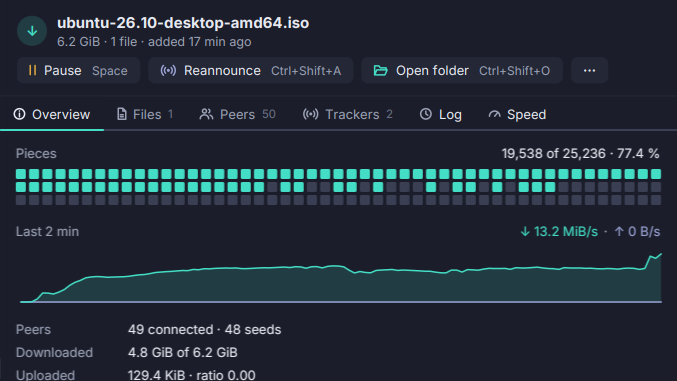Click the Uploaded row label

point(45,375)
